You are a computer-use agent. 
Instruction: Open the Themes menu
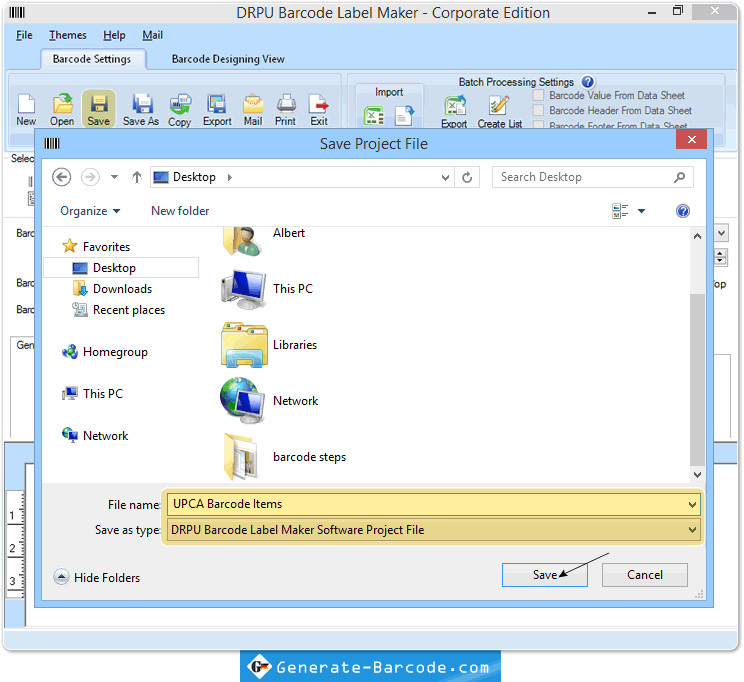(x=68, y=35)
